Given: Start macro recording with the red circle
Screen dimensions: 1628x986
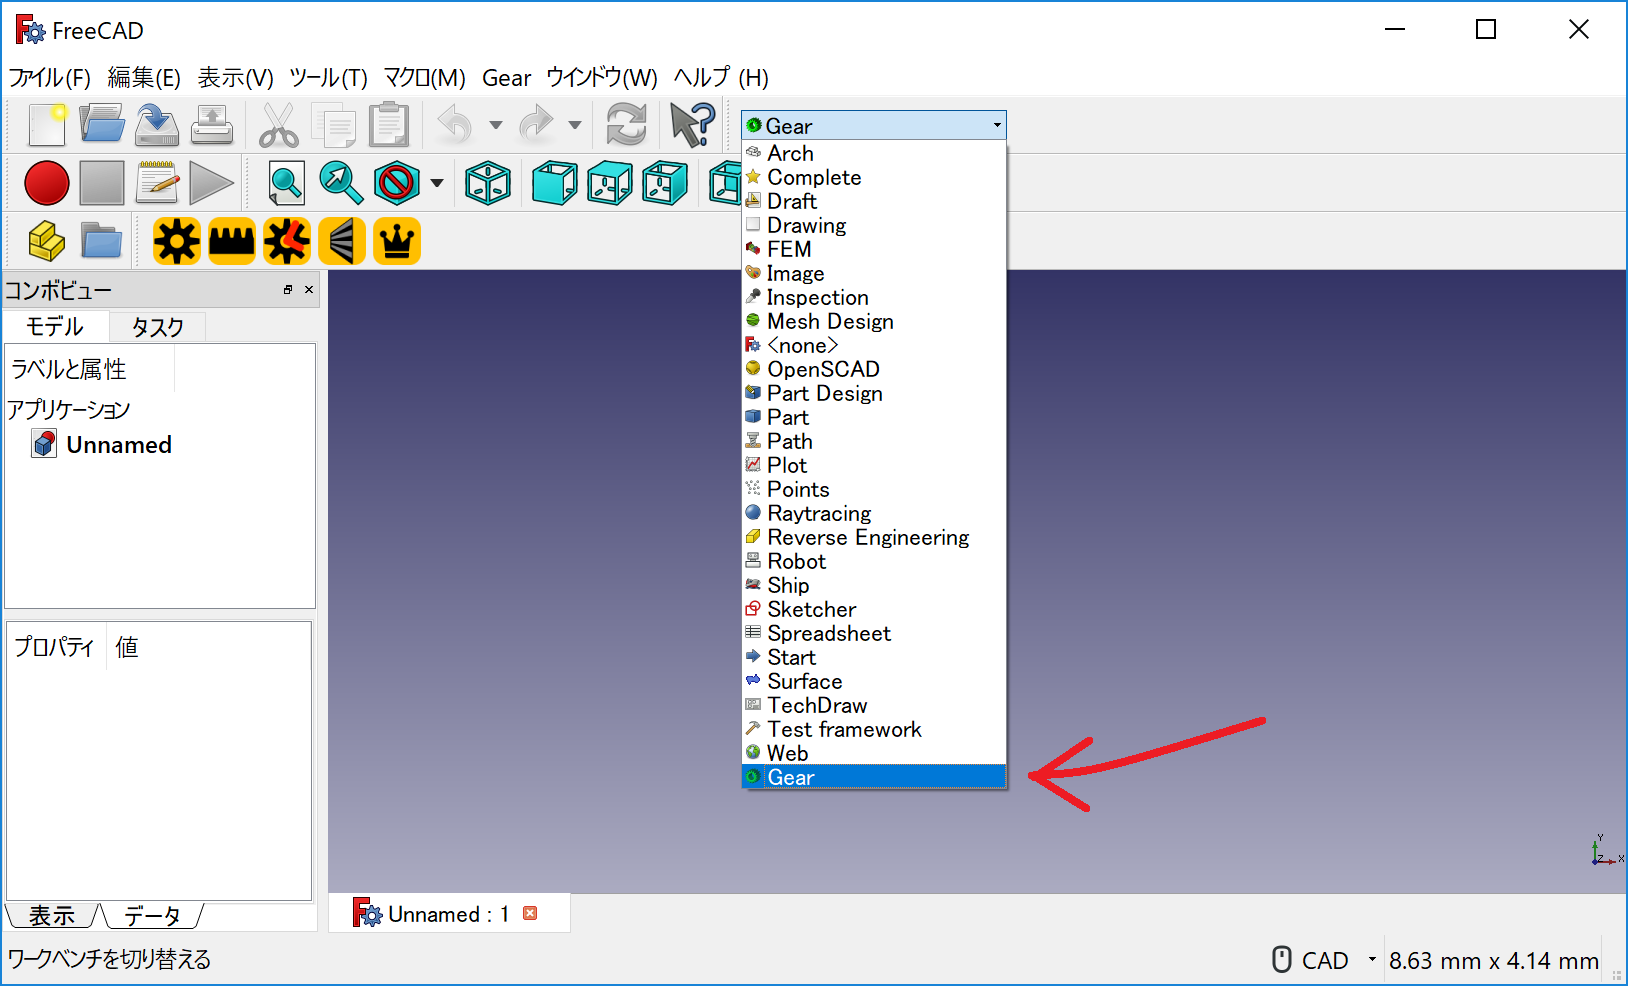Looking at the screenshot, I should click(x=47, y=183).
